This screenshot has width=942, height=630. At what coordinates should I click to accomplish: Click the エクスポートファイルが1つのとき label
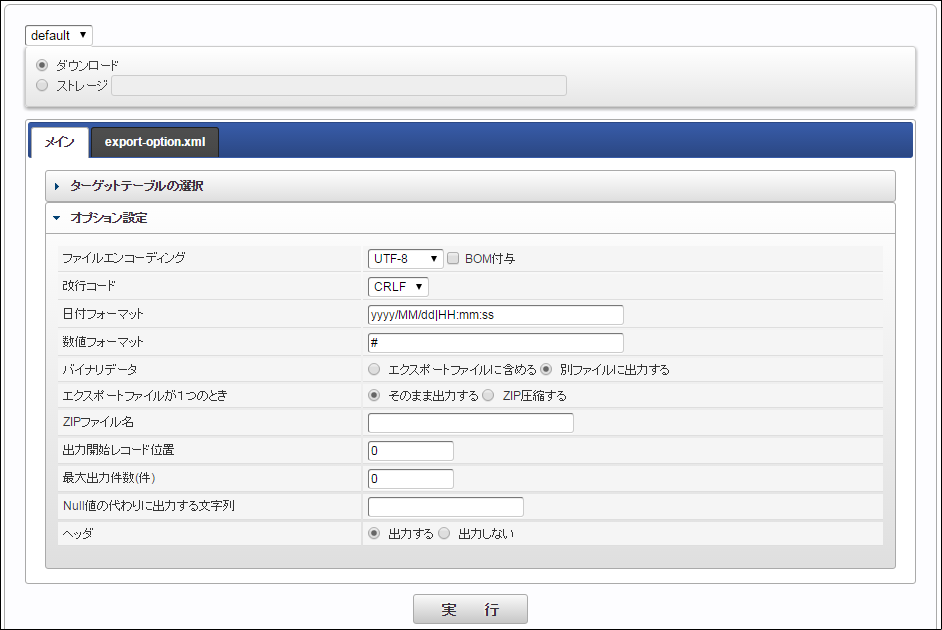coord(145,396)
